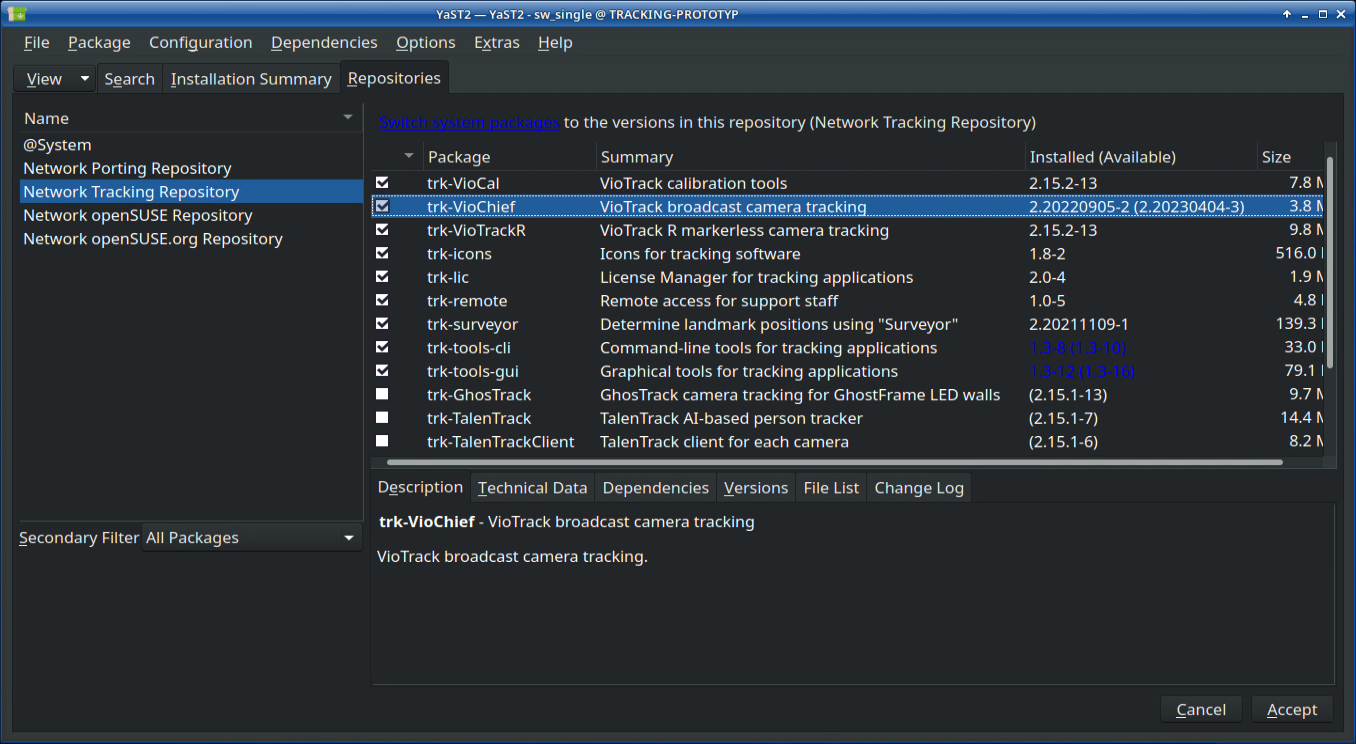Image resolution: width=1356 pixels, height=744 pixels.
Task: Select 'Icons for tracking software' summary
Action: pyautogui.click(x=700, y=254)
